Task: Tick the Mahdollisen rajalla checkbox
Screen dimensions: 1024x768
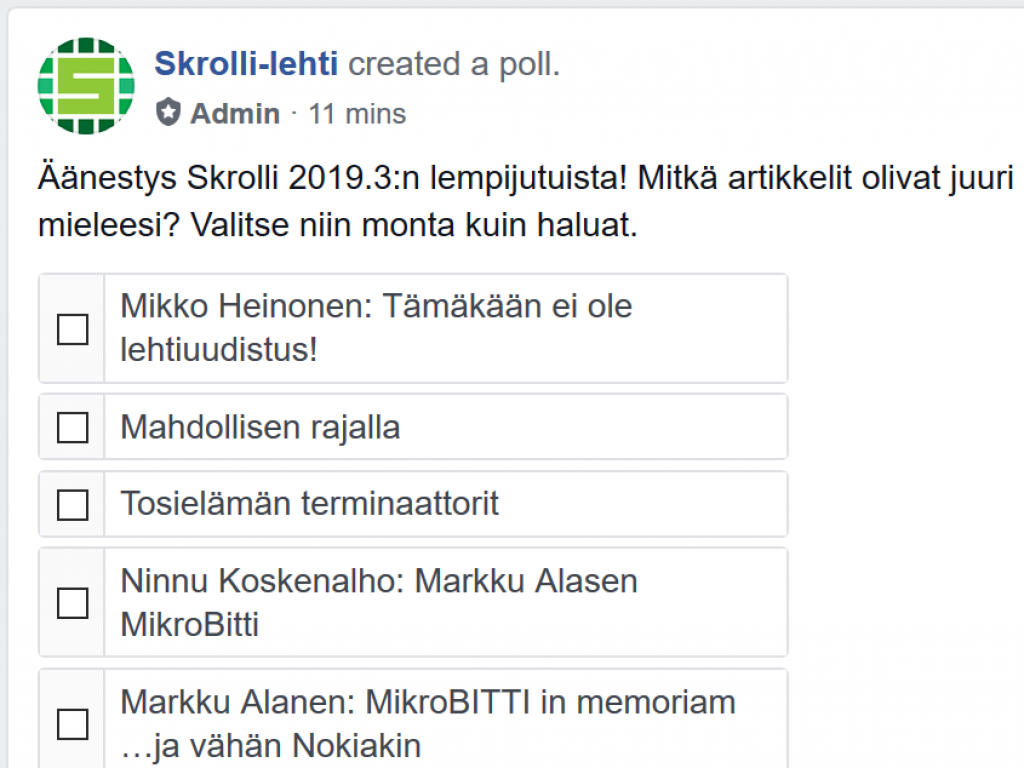Action: [x=72, y=428]
